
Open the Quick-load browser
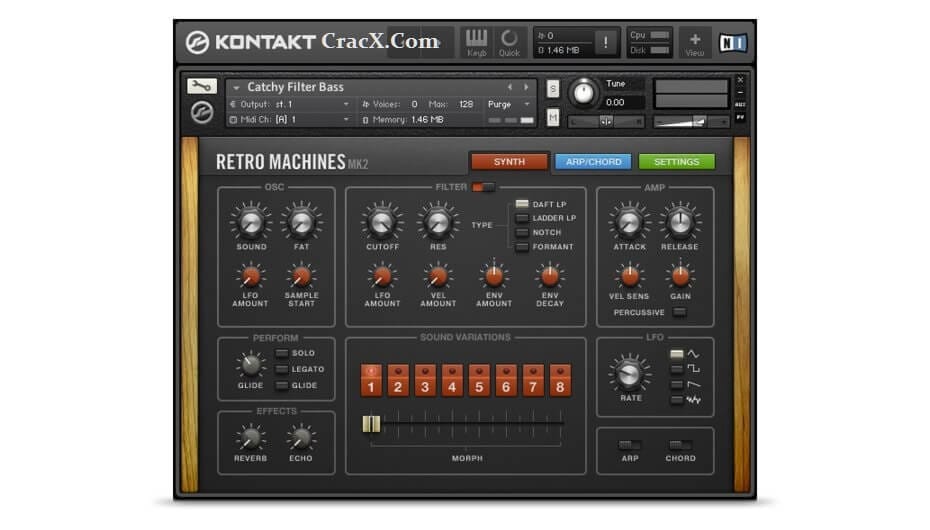pyautogui.click(x=509, y=43)
